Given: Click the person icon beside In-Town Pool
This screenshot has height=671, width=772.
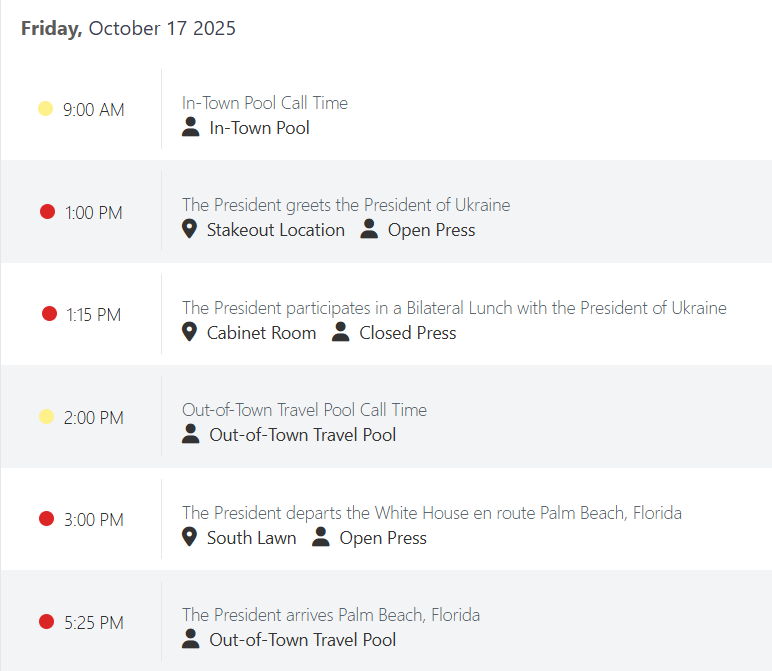Looking at the screenshot, I should (191, 128).
